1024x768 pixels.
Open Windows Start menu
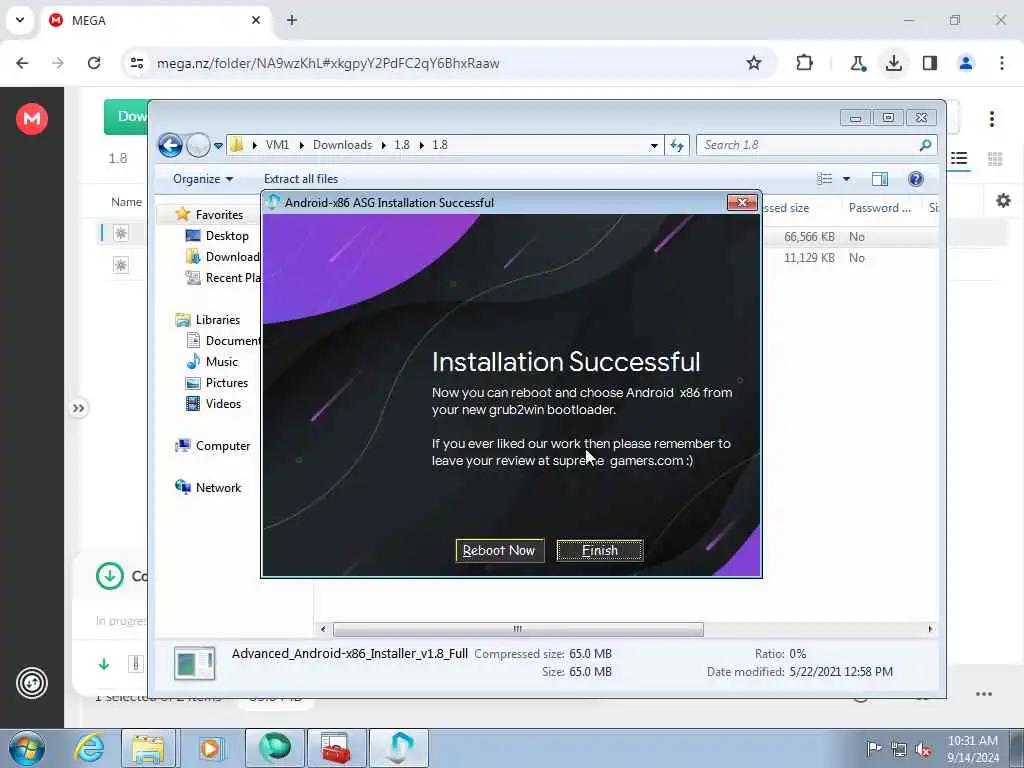27,748
